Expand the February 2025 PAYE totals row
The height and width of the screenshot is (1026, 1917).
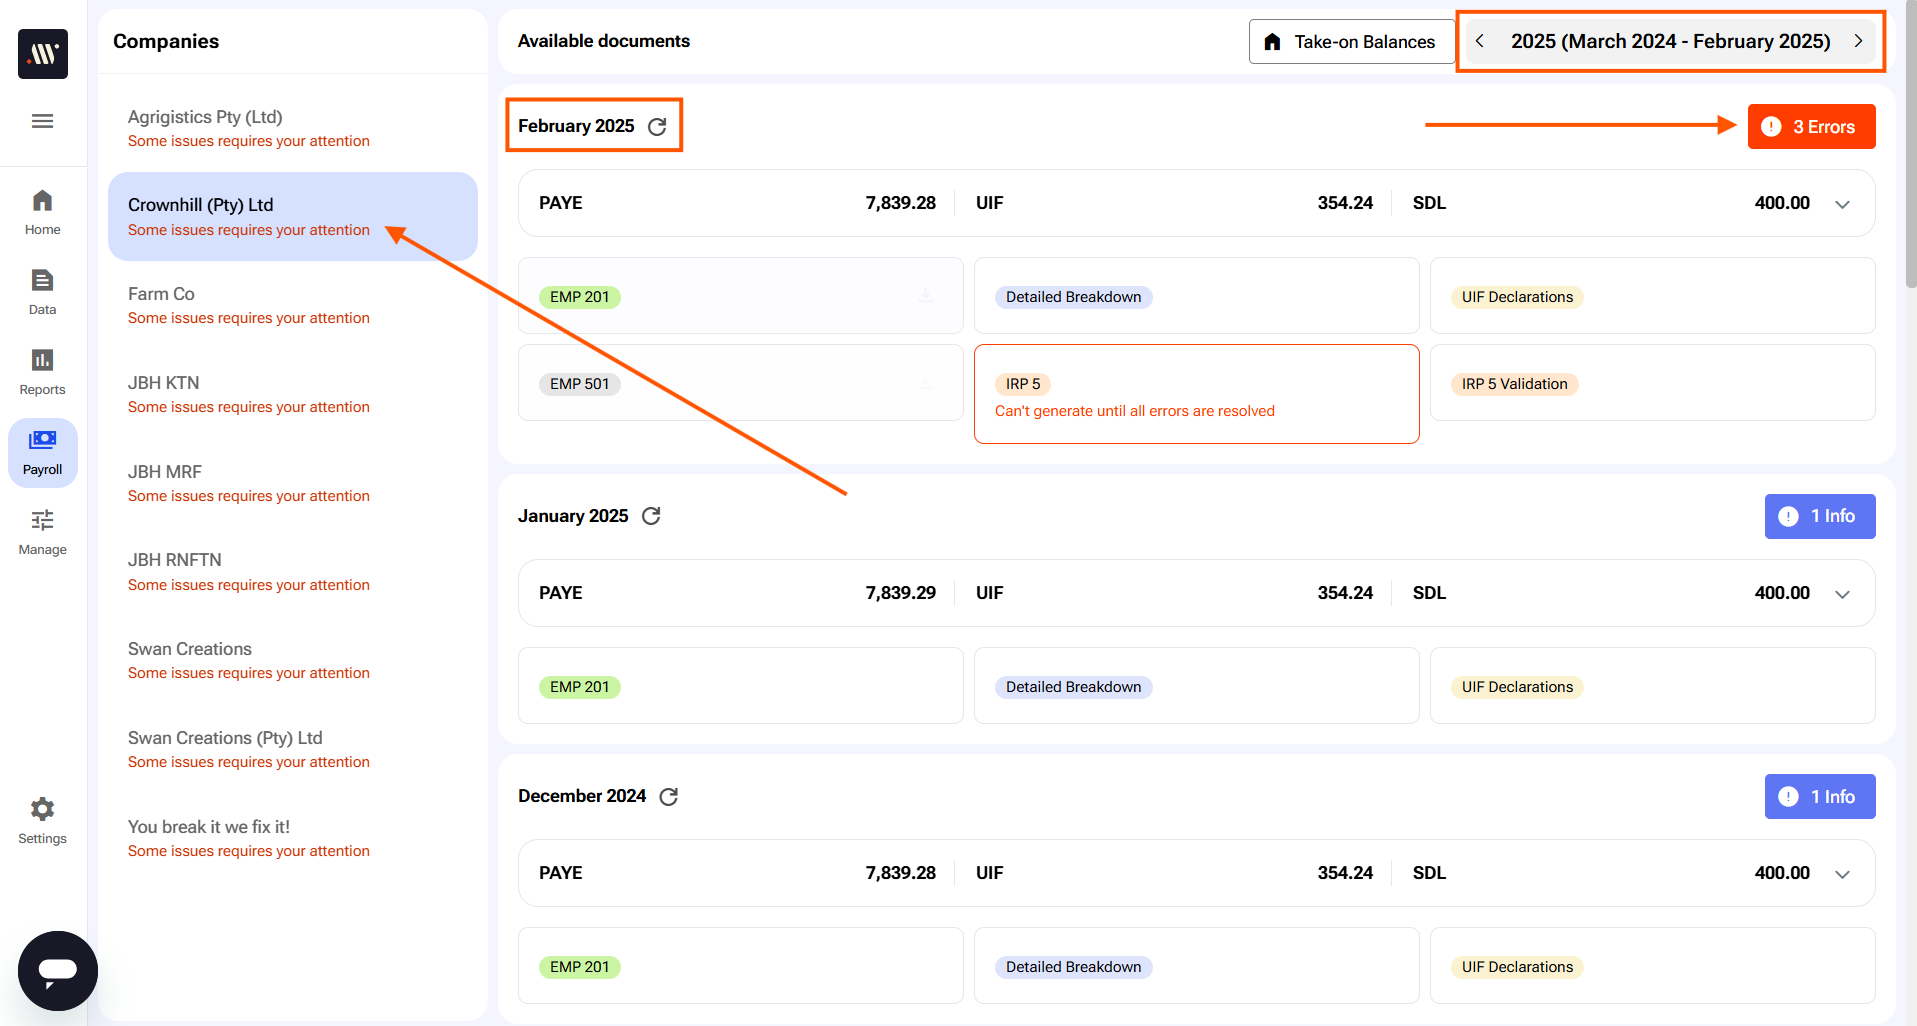click(x=1842, y=204)
